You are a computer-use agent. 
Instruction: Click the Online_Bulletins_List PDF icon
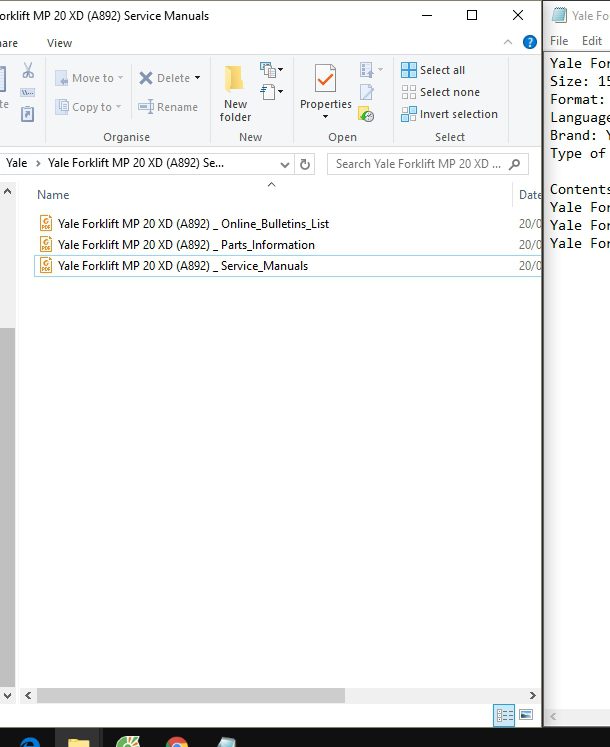[46, 223]
